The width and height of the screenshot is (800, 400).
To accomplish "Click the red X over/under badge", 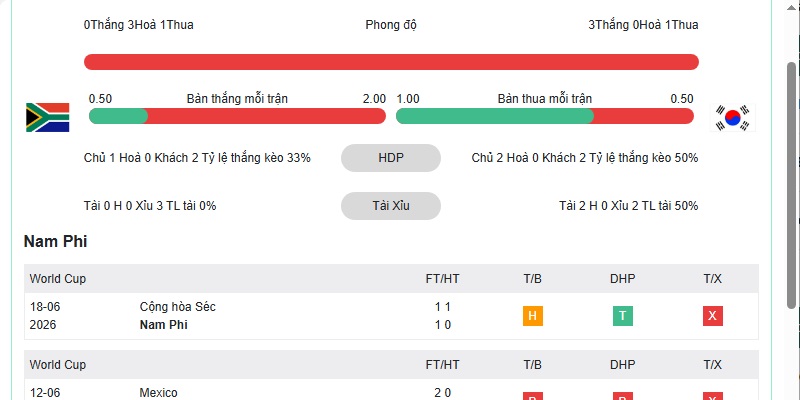I will [712, 316].
